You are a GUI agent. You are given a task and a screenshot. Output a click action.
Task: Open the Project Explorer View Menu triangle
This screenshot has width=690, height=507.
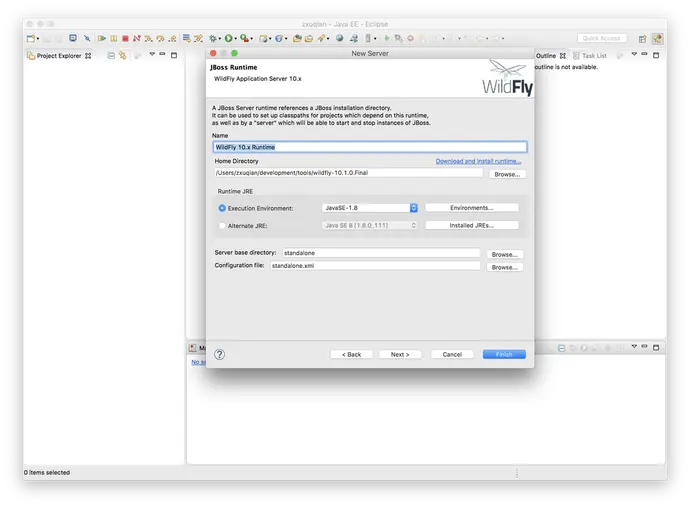[x=152, y=54]
